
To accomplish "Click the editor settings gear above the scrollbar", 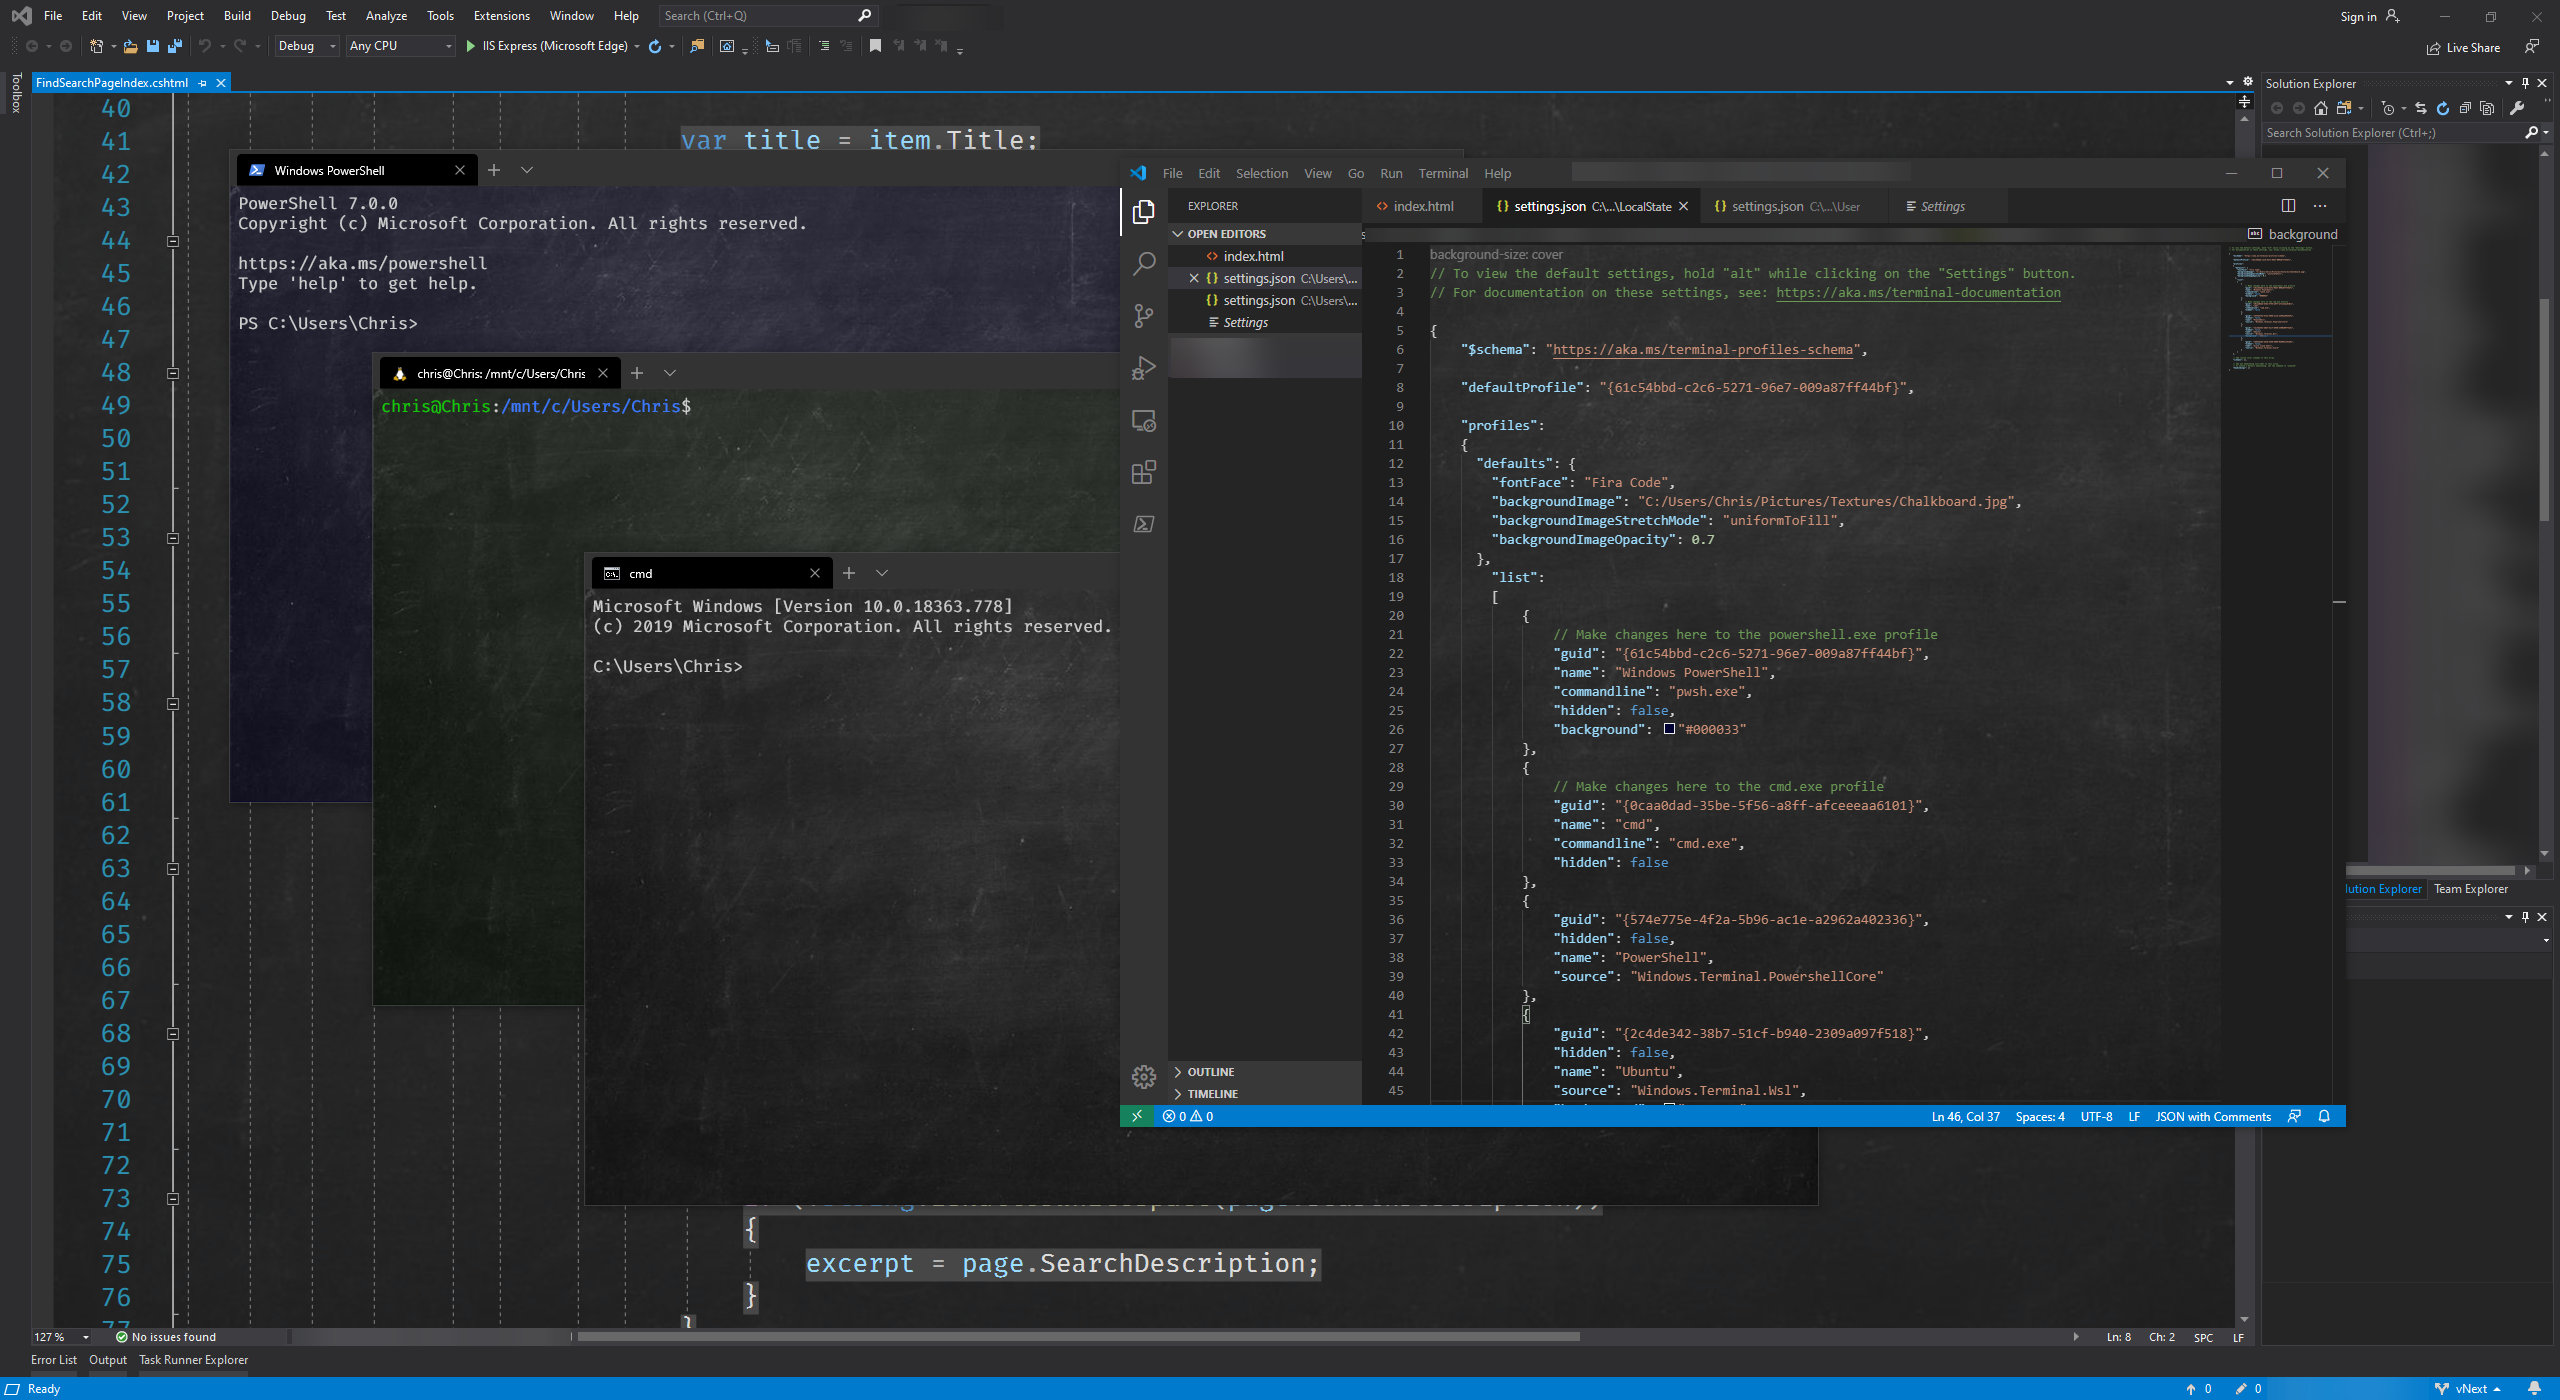I will tap(2248, 82).
